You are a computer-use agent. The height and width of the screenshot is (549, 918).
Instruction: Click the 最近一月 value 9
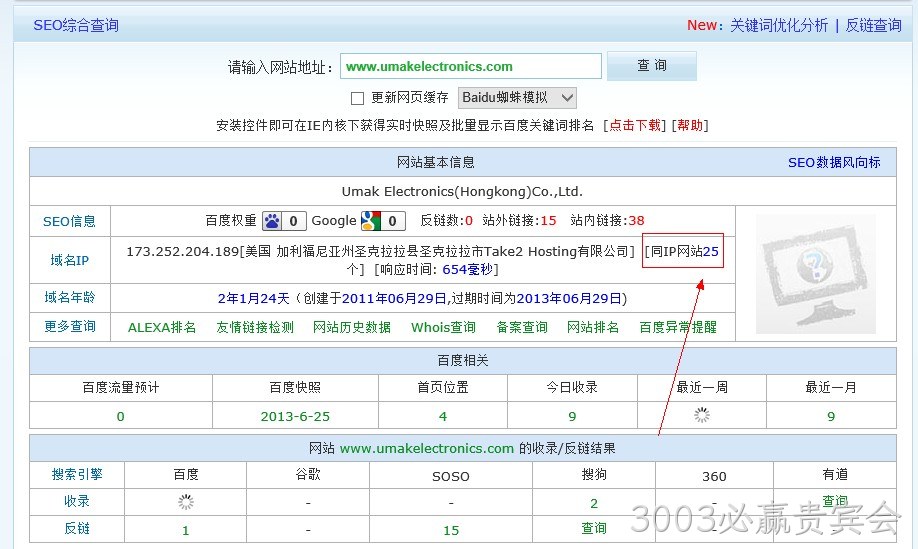831,416
